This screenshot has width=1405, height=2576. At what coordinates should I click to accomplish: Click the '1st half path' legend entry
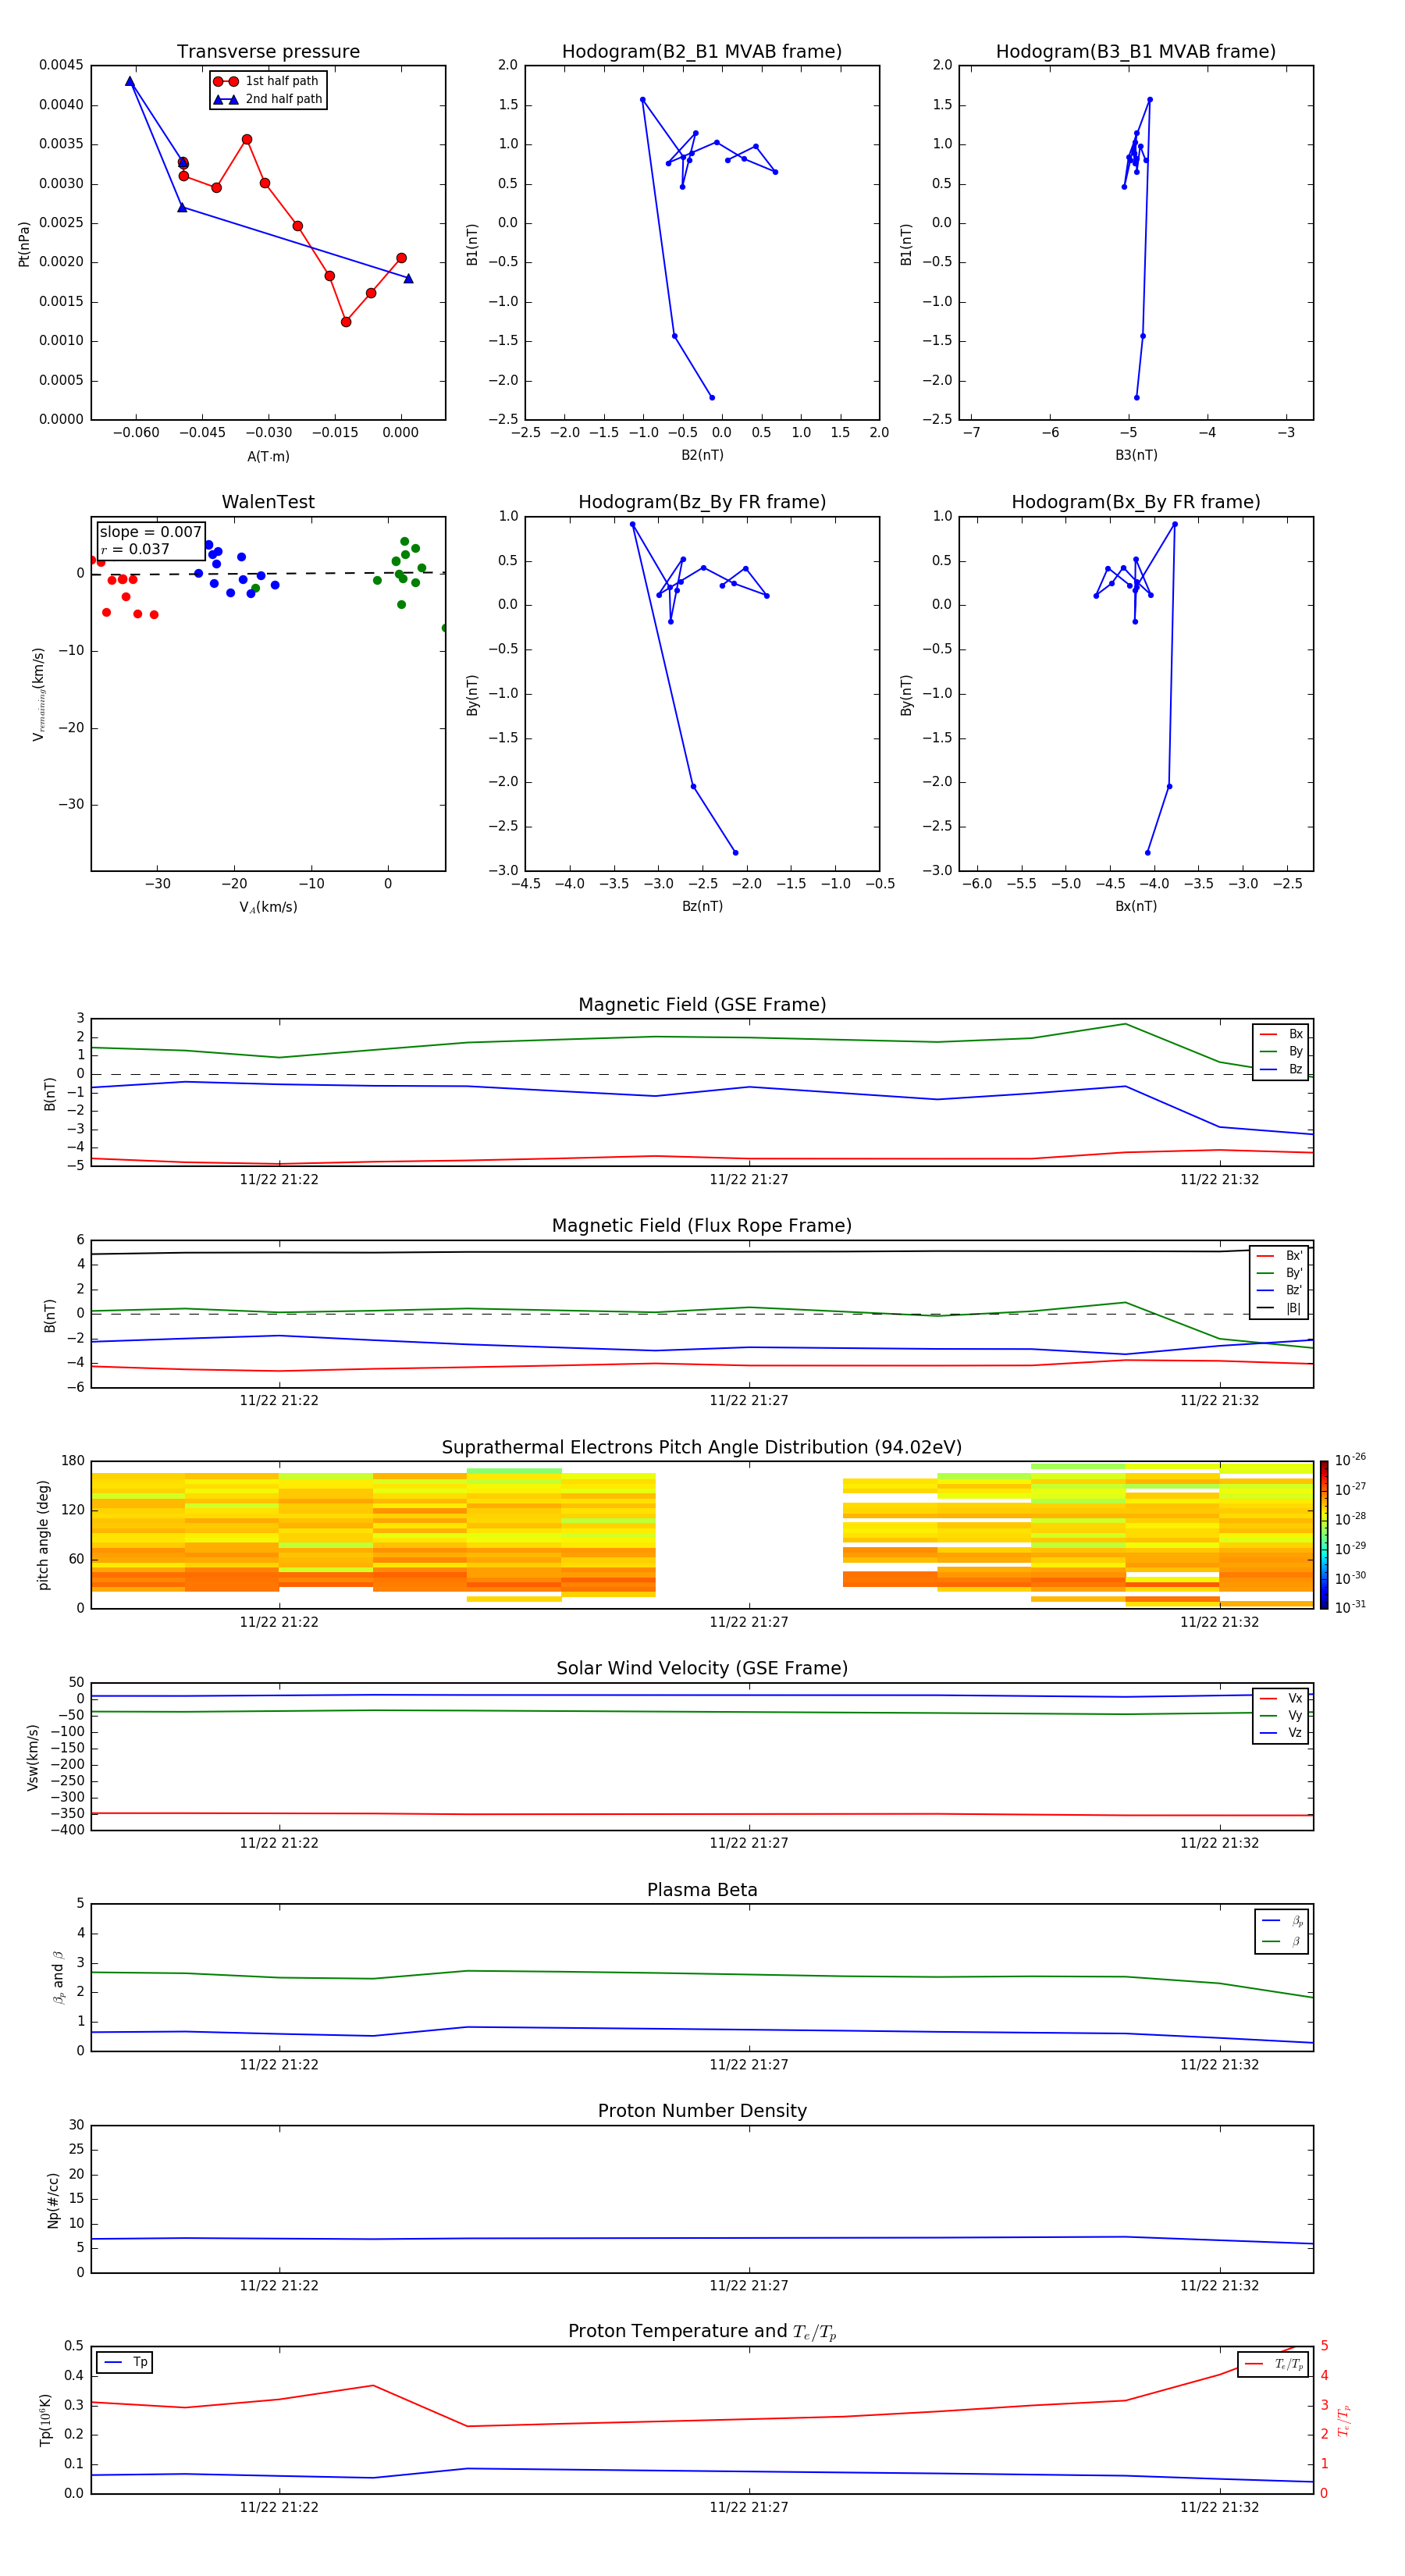tap(267, 81)
